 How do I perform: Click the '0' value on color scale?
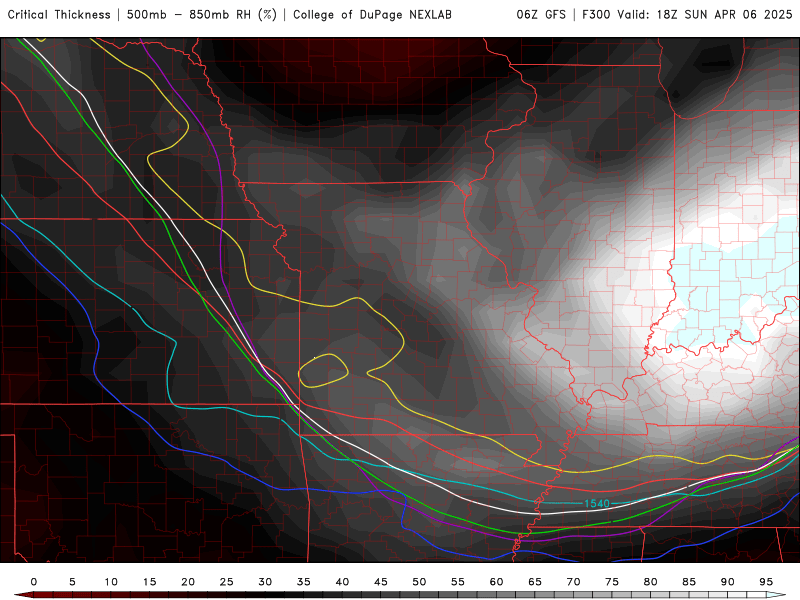[x=34, y=582]
